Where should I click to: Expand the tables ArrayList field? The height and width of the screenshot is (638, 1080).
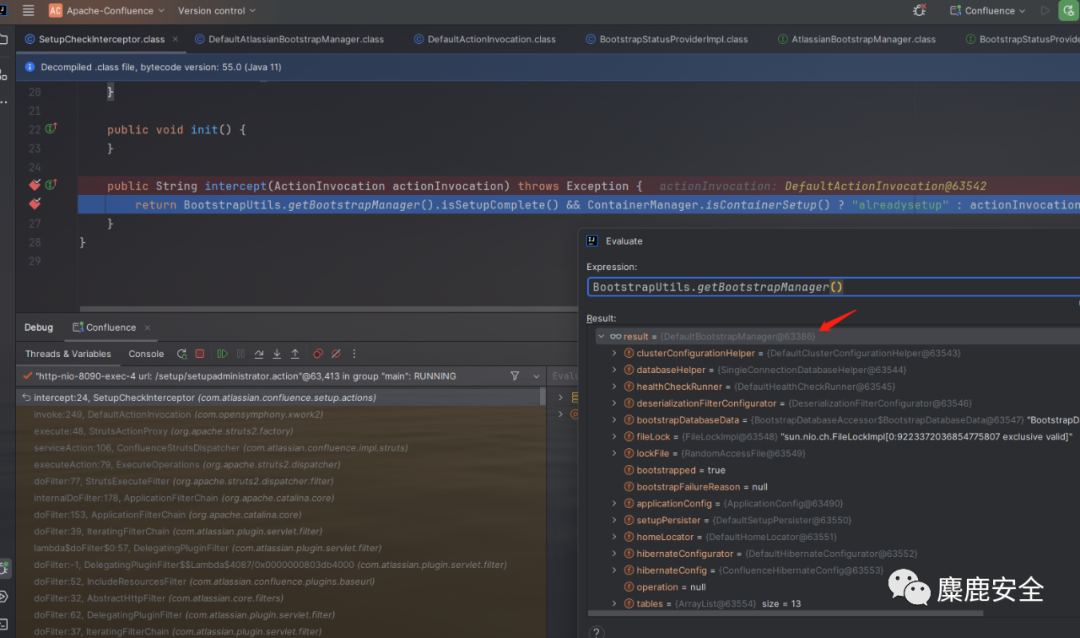click(x=614, y=604)
